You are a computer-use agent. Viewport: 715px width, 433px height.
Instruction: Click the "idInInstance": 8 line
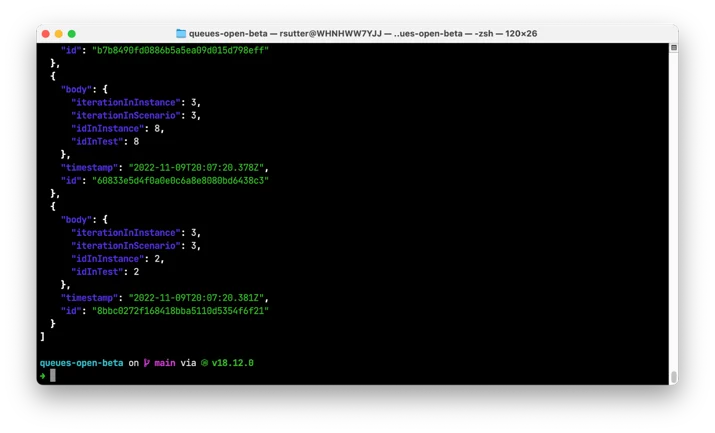point(117,129)
